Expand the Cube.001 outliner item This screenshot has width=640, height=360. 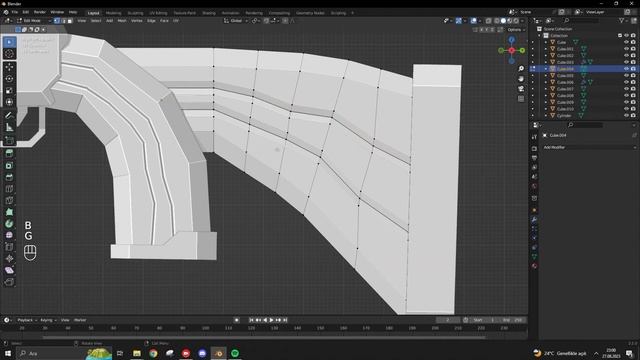point(546,49)
